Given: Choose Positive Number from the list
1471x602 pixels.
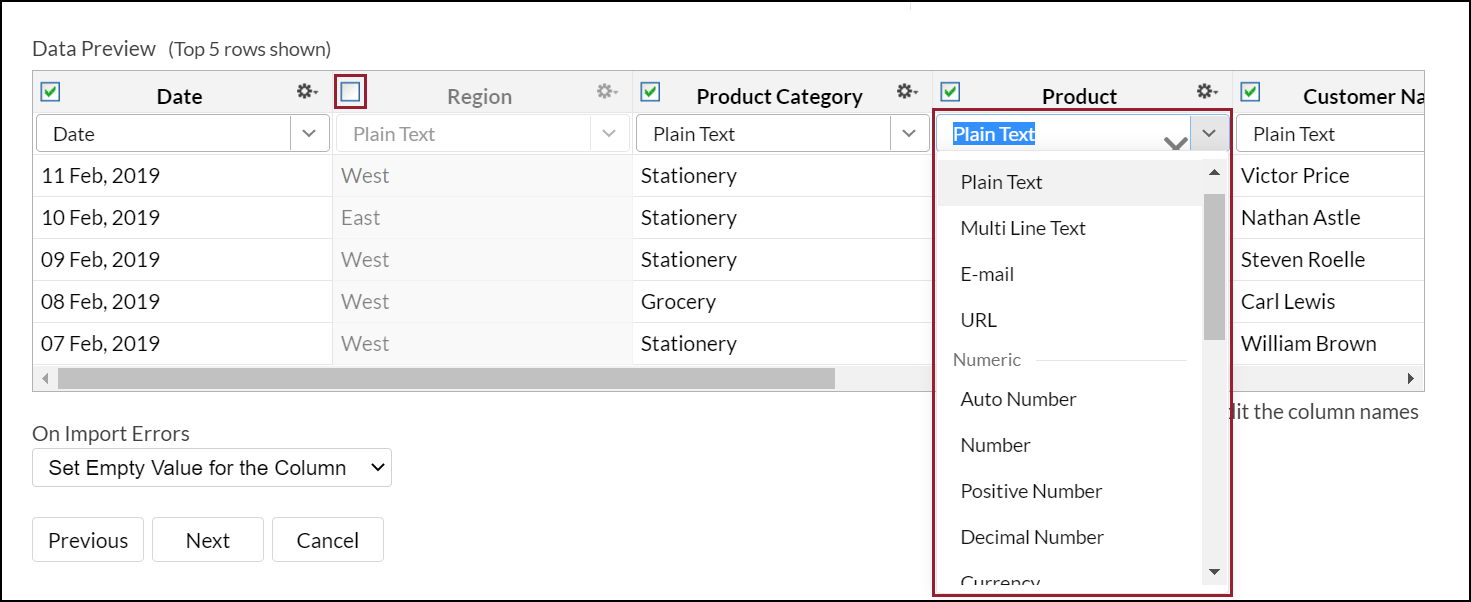Looking at the screenshot, I should 1031,491.
